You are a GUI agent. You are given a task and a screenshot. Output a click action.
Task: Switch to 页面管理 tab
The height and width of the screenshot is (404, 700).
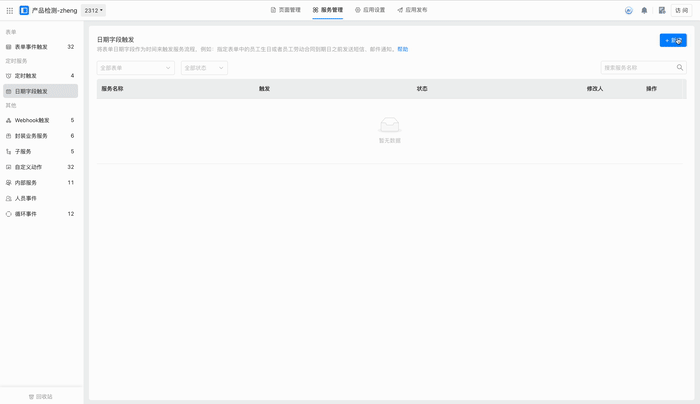click(285, 10)
